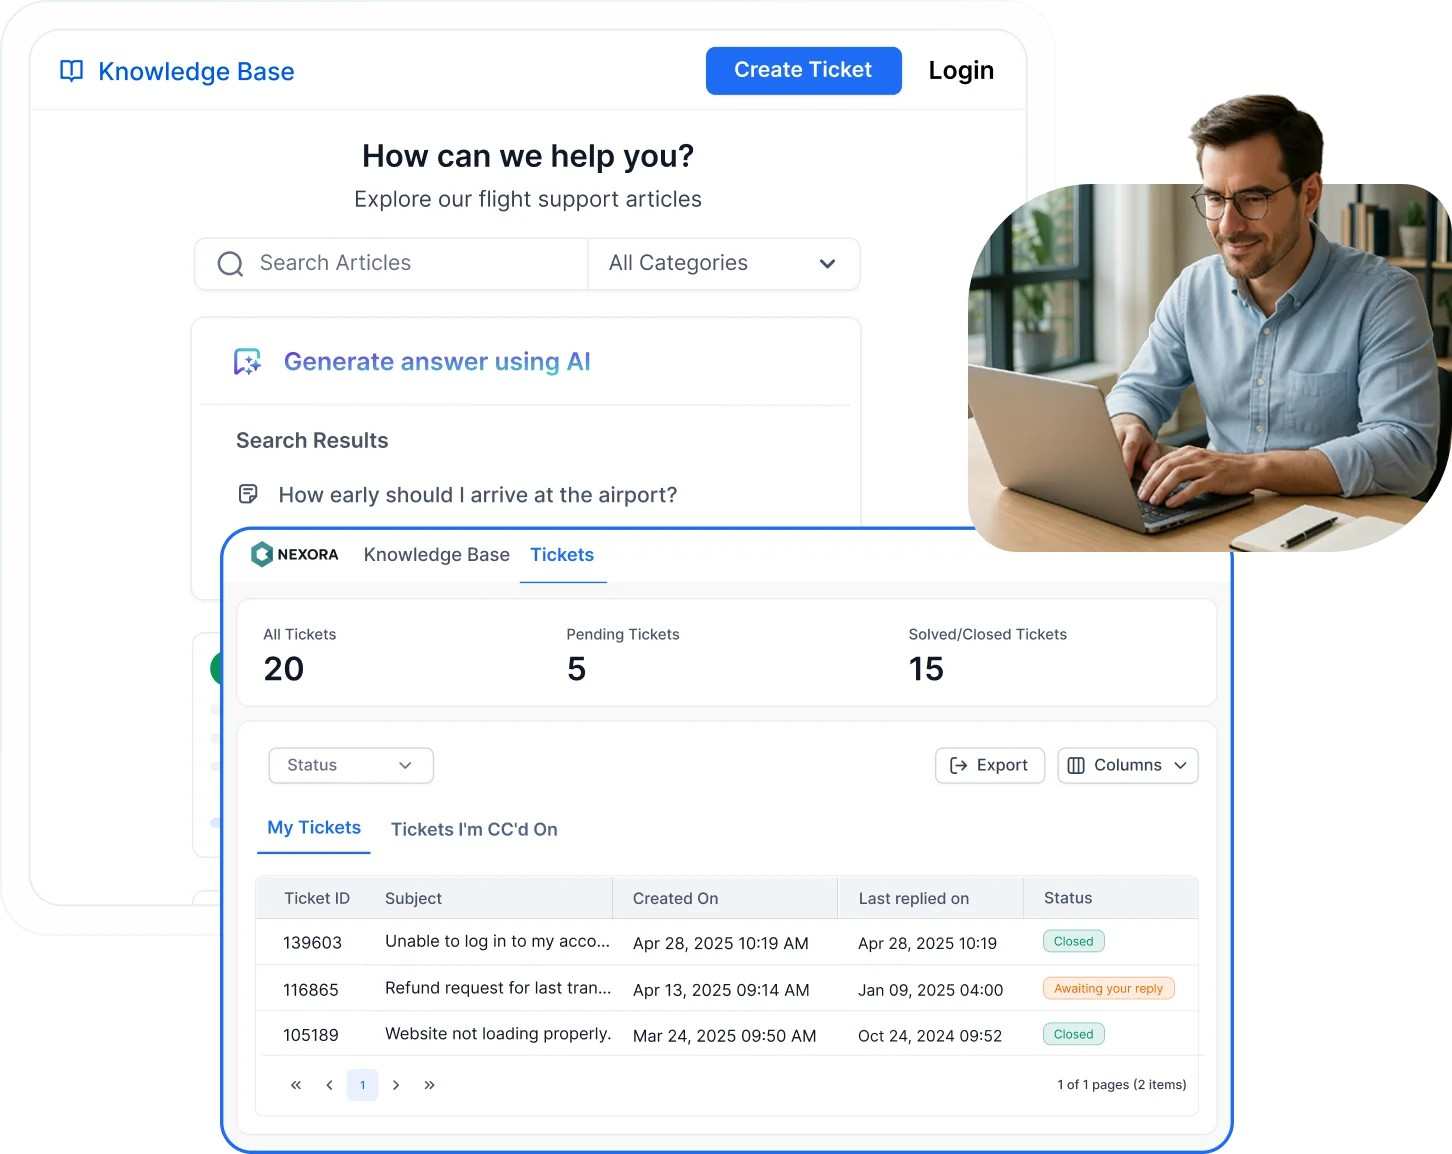Click the 'Awaiting your reply' status badge
1452x1154 pixels.
coord(1108,988)
